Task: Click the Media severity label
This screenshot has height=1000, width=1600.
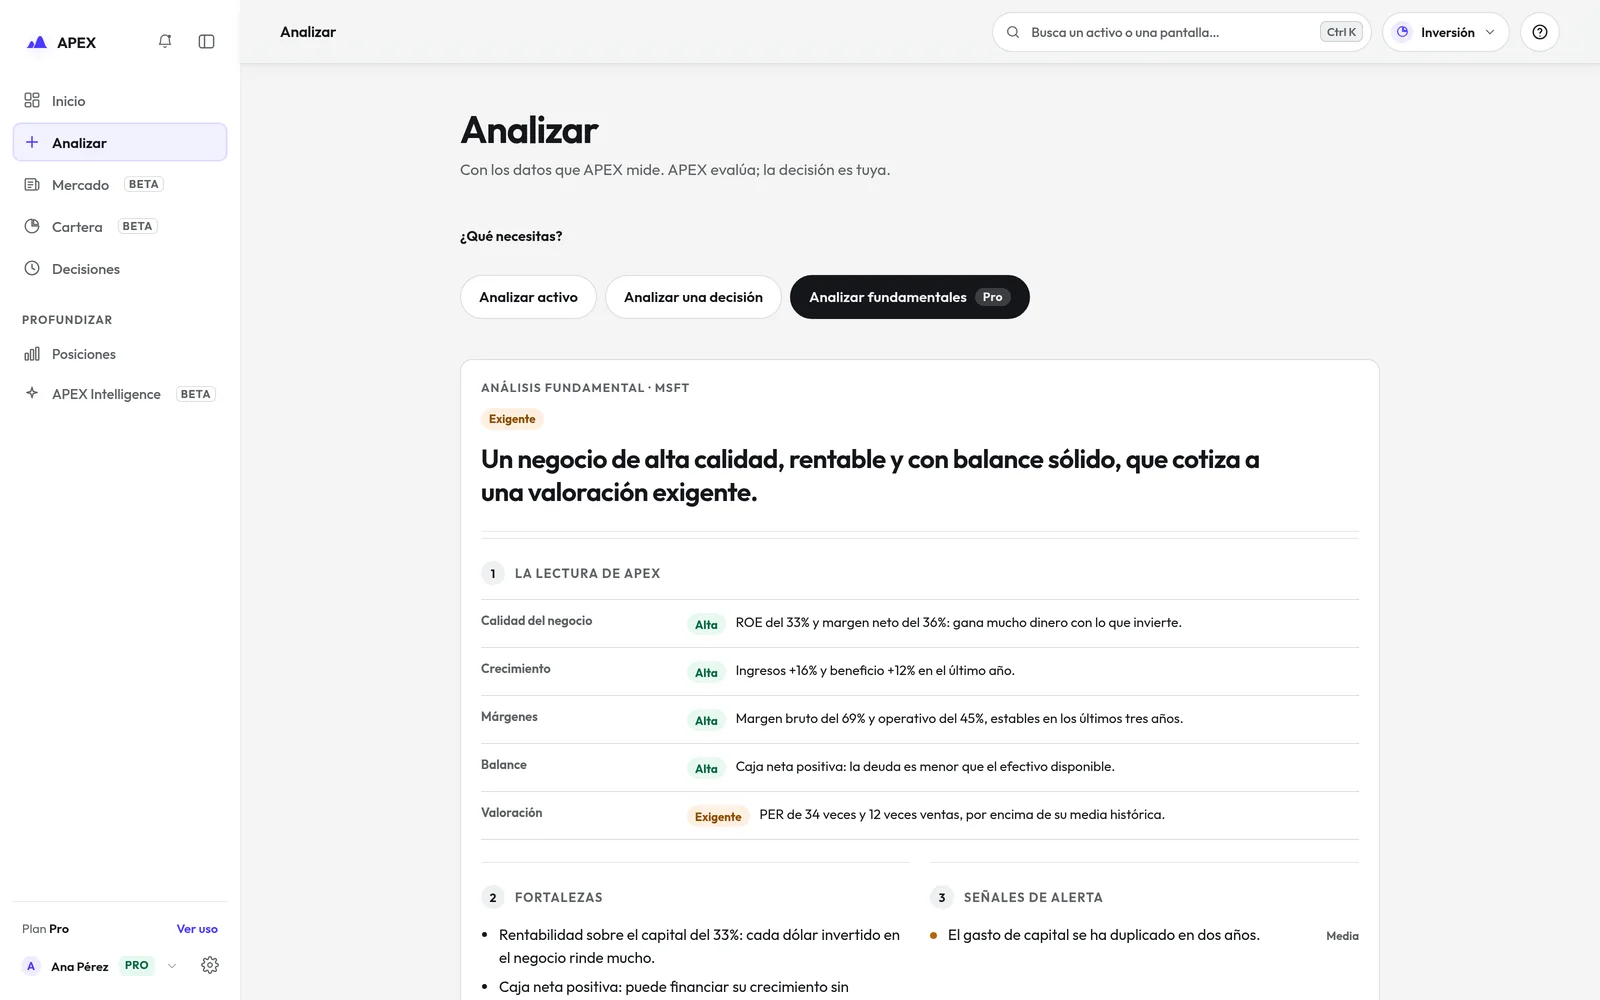Action: coord(1342,936)
